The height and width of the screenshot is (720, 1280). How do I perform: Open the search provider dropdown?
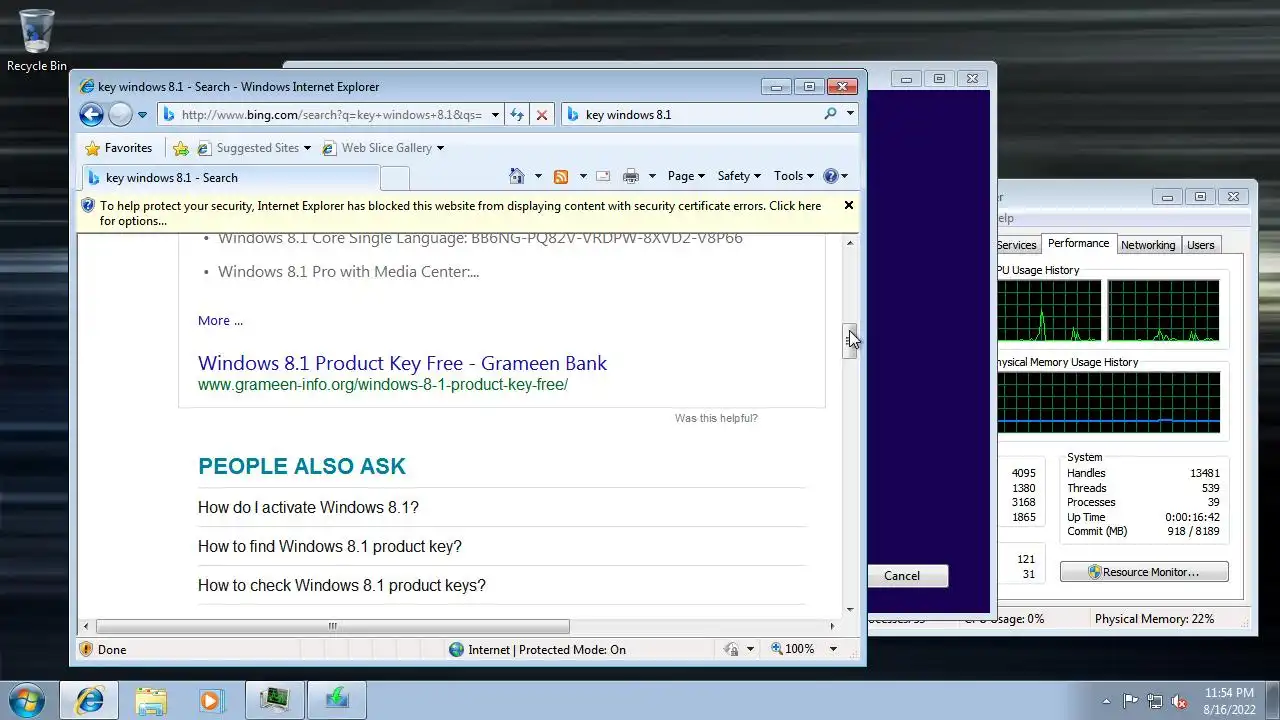tap(851, 114)
